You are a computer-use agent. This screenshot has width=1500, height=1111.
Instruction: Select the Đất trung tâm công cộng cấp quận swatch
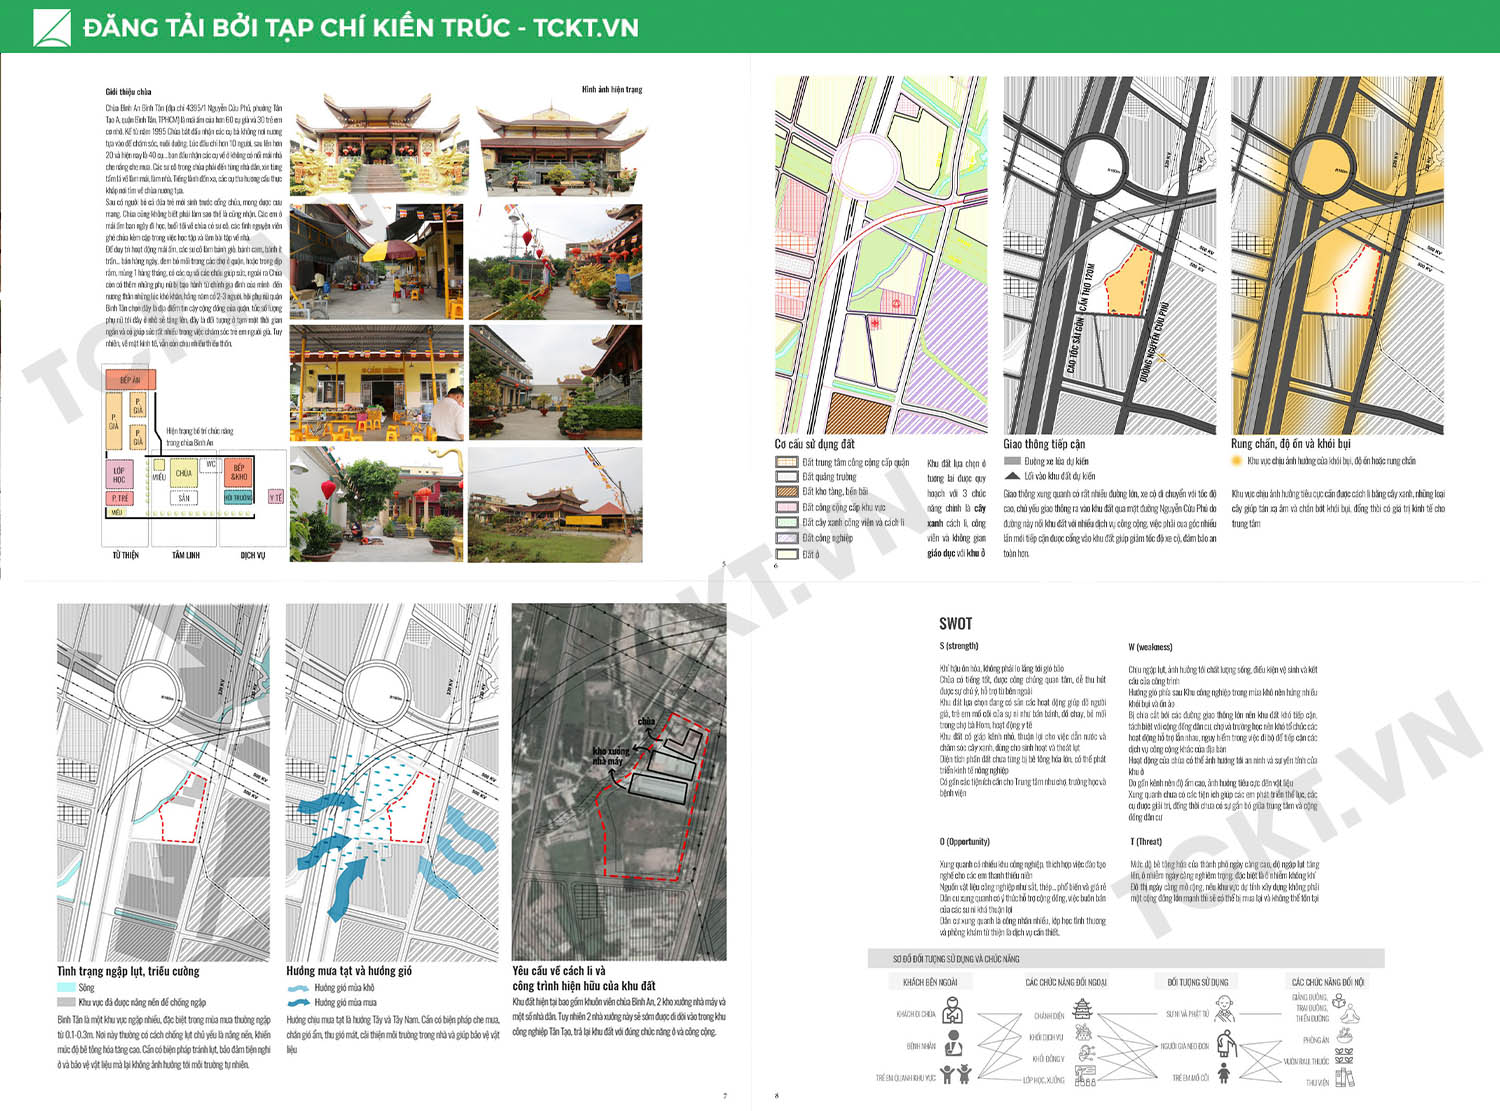[786, 462]
